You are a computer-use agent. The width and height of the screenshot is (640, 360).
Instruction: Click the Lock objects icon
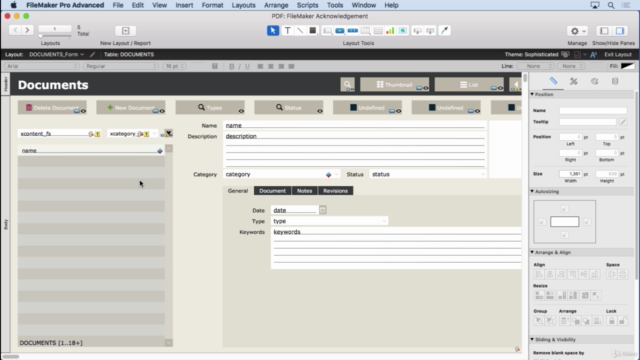pos(611,321)
